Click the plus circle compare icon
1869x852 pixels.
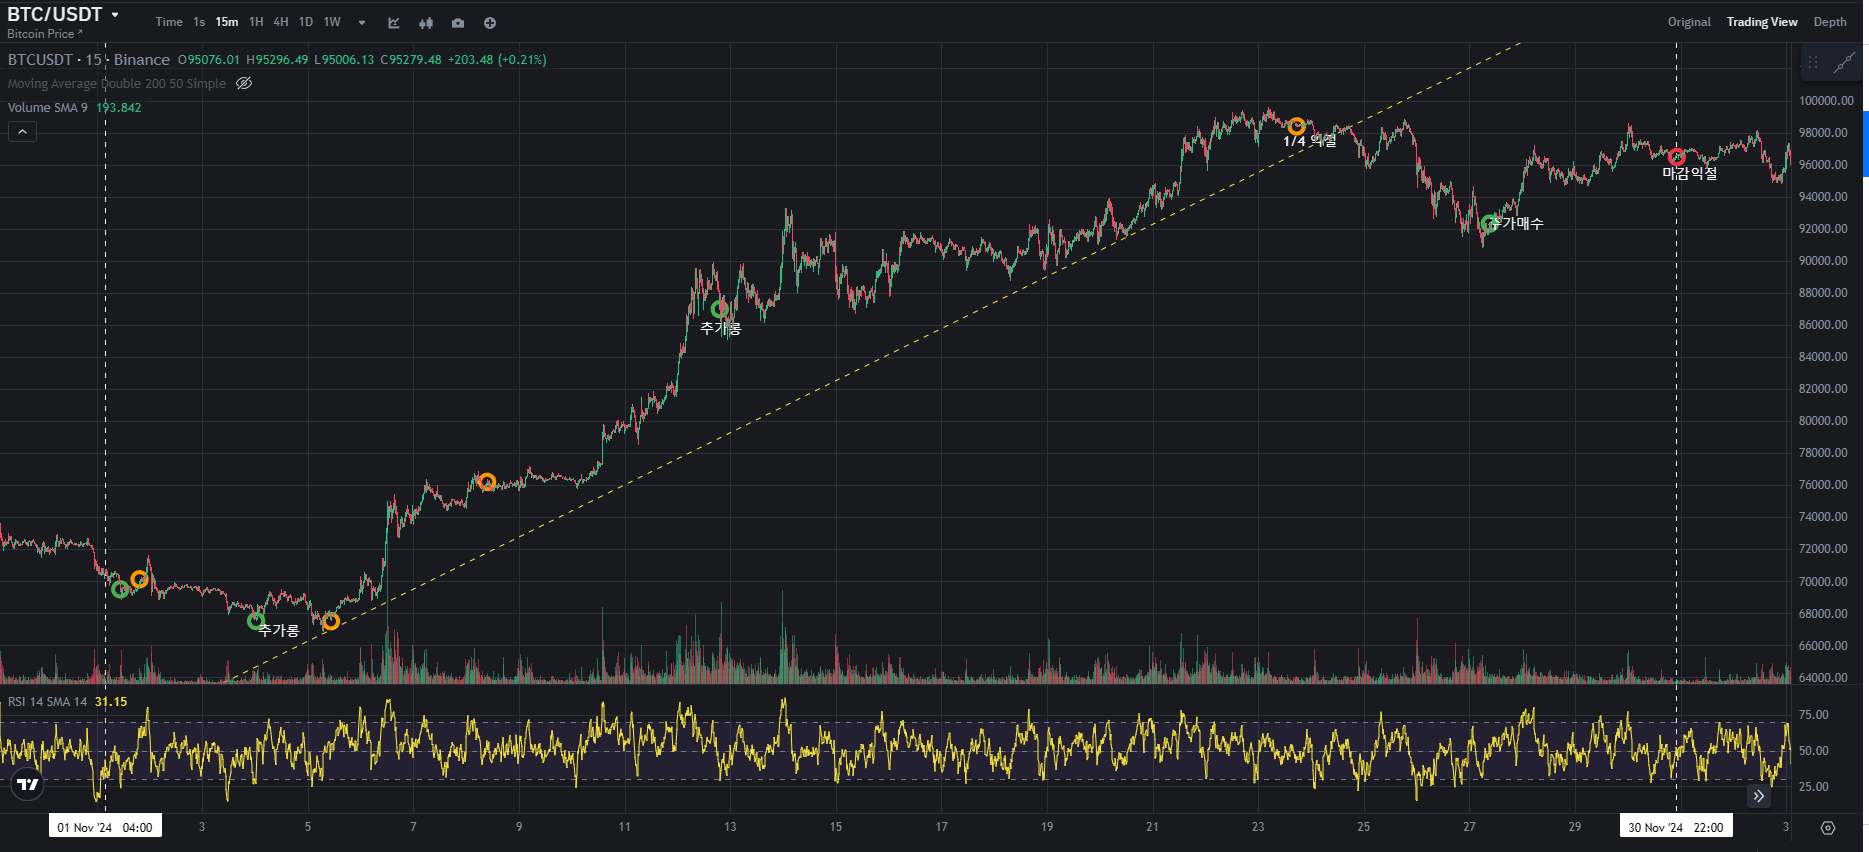point(490,23)
